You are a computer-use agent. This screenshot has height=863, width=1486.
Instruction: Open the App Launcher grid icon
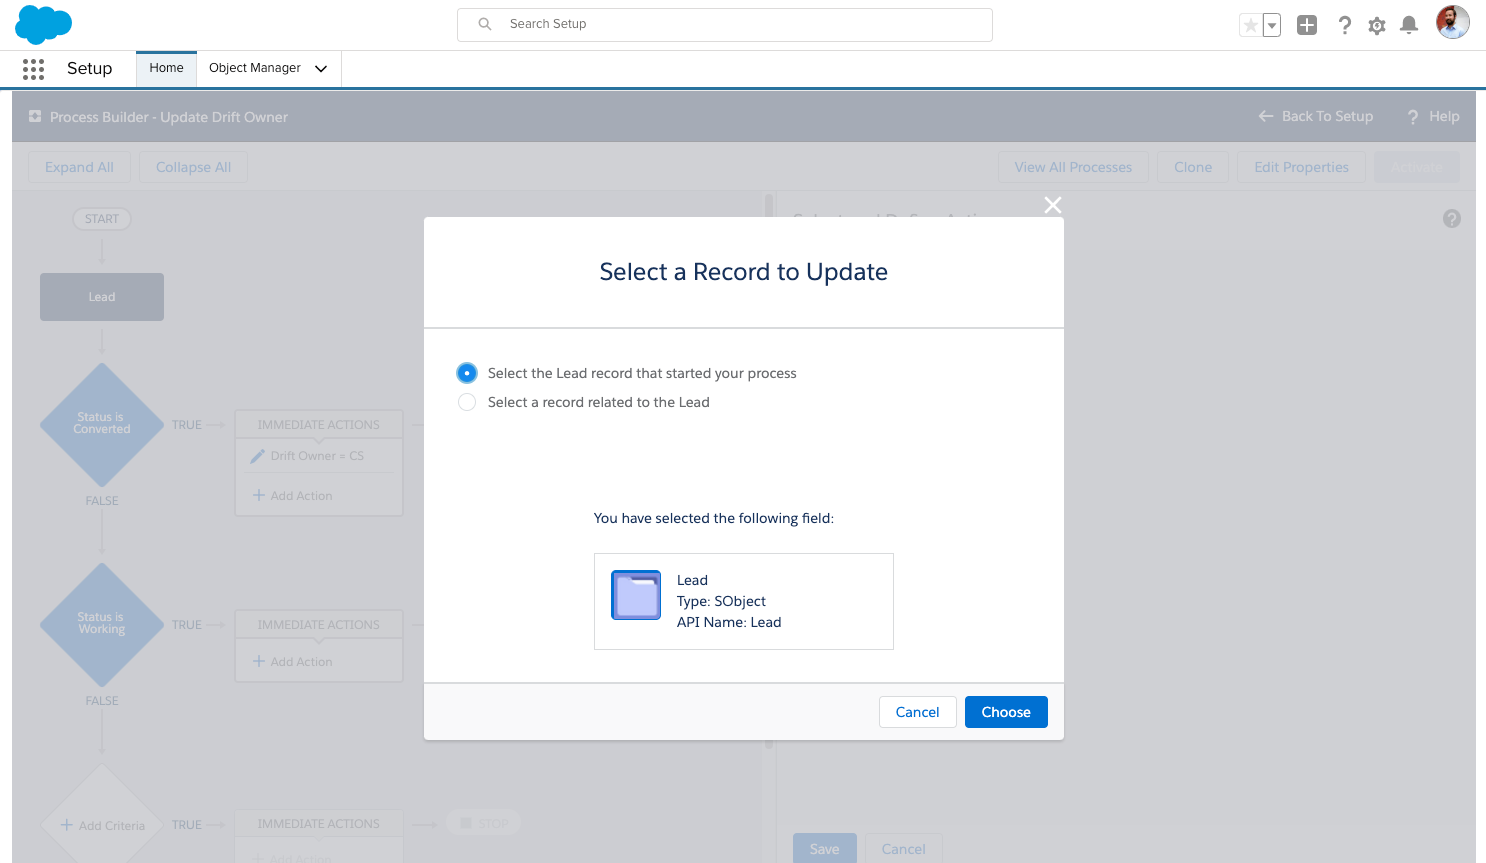[33, 68]
